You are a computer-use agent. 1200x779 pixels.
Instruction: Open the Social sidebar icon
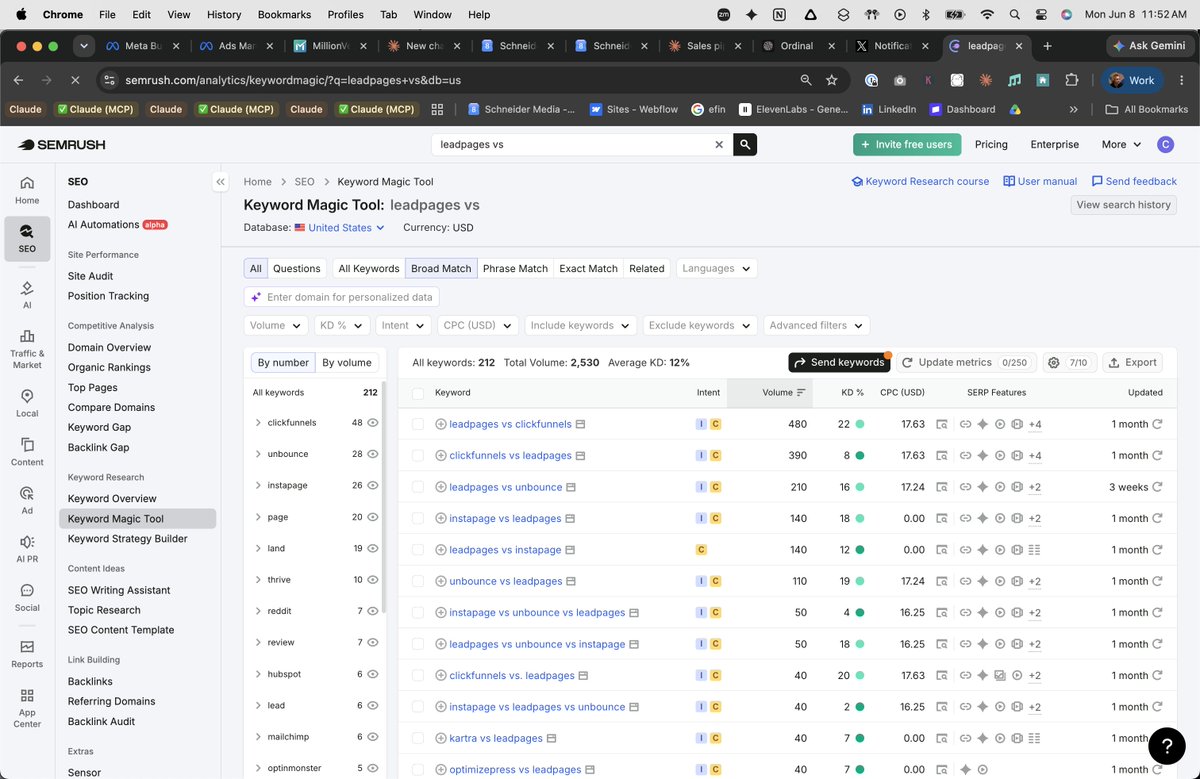tap(27, 598)
